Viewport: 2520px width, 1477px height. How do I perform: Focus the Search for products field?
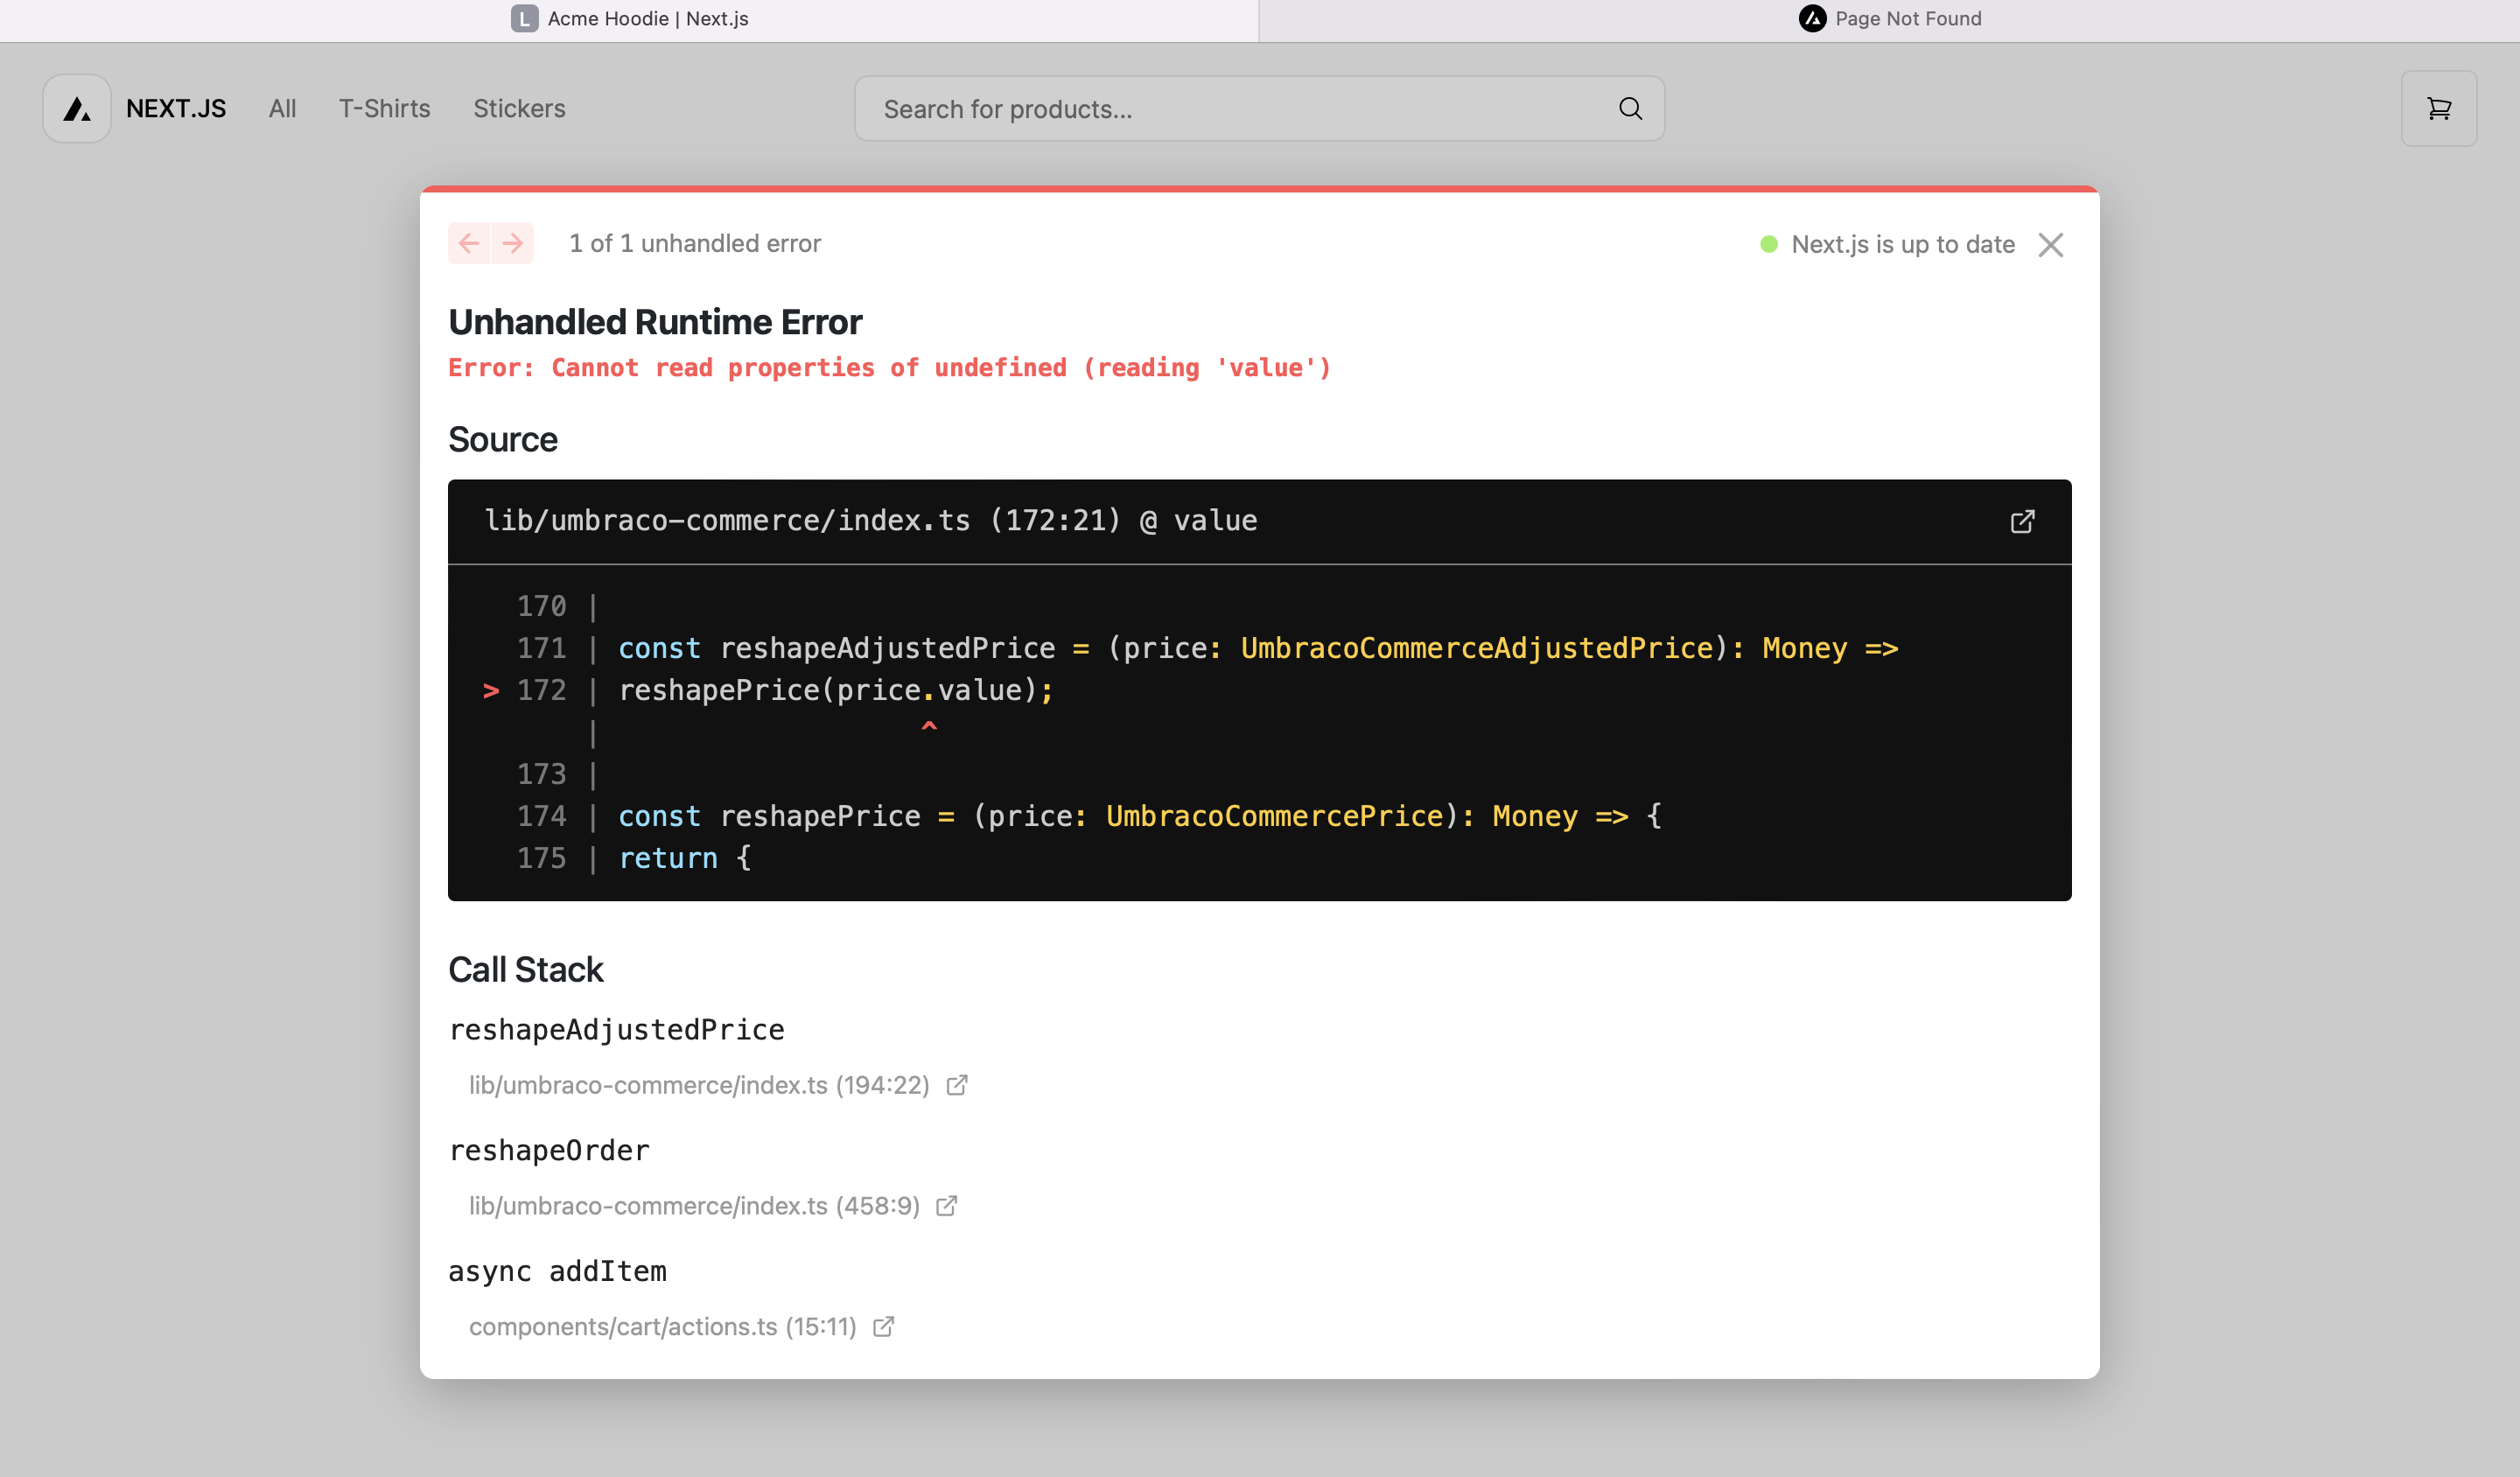click(1259, 108)
